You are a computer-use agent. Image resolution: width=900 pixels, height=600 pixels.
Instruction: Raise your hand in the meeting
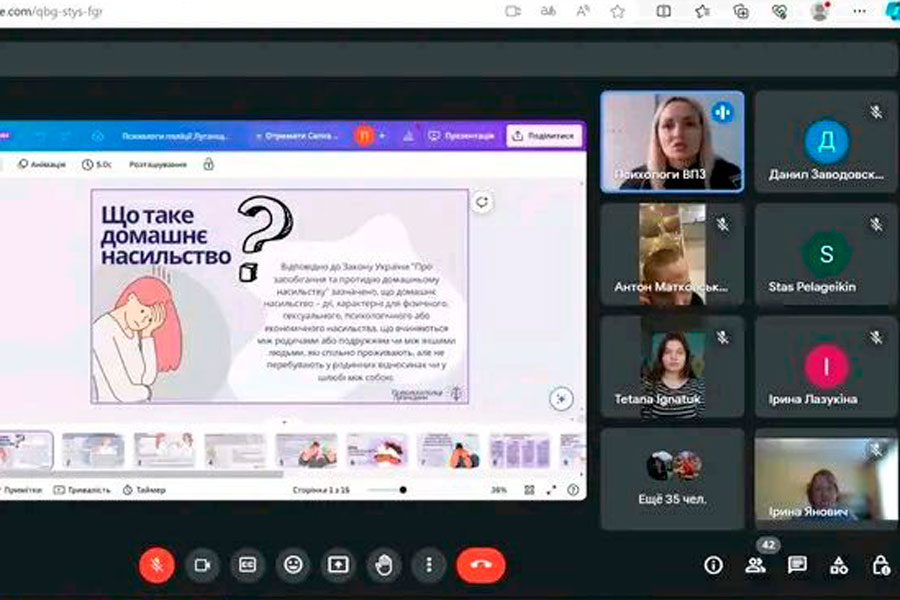pos(384,565)
